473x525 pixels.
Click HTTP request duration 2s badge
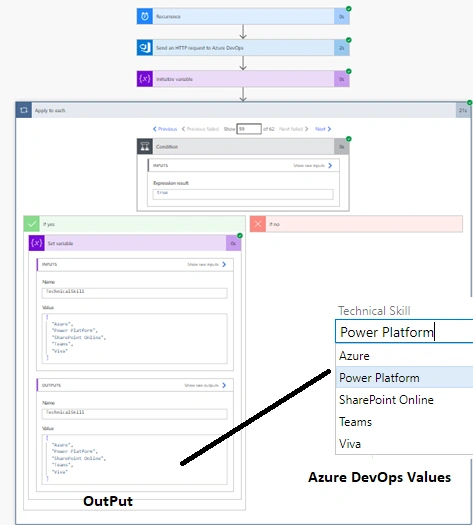[341, 48]
